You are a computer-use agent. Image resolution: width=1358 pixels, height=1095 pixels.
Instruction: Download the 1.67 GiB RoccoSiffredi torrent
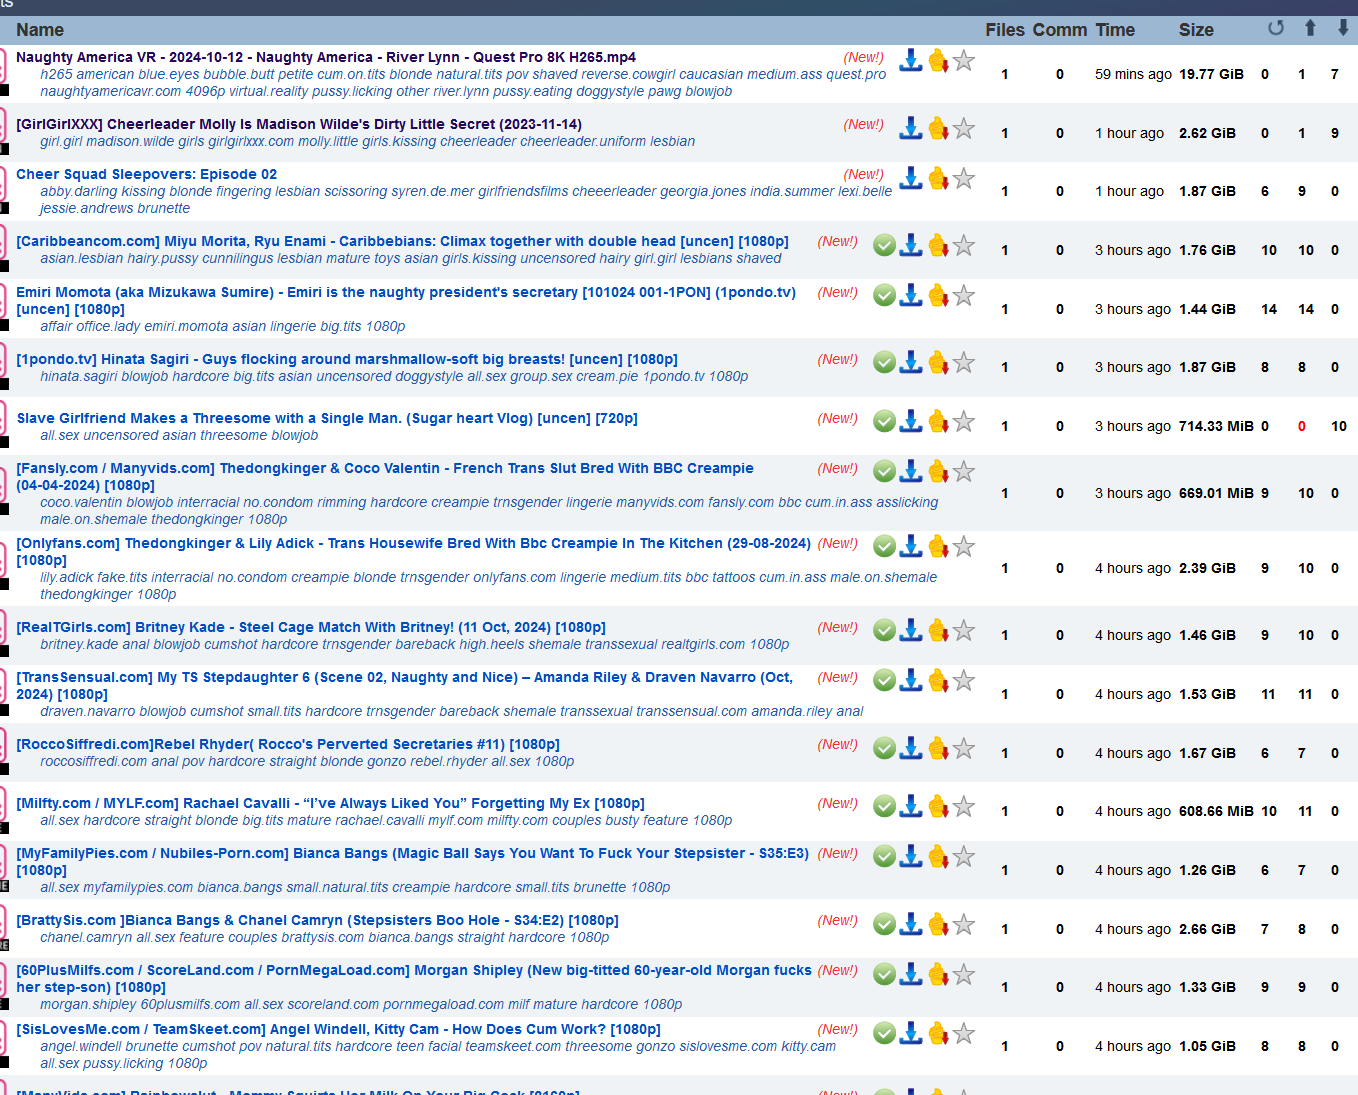(910, 748)
